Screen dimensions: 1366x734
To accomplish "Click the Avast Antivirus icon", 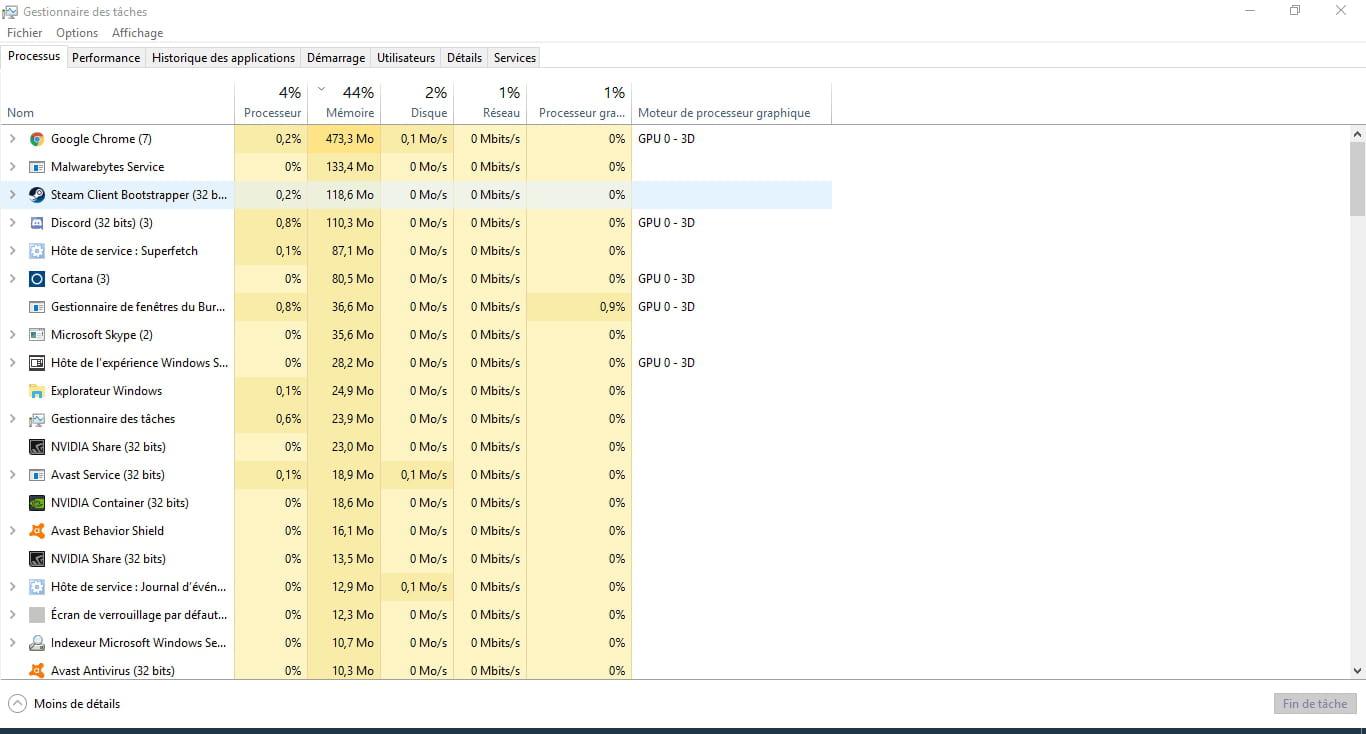I will [x=37, y=671].
